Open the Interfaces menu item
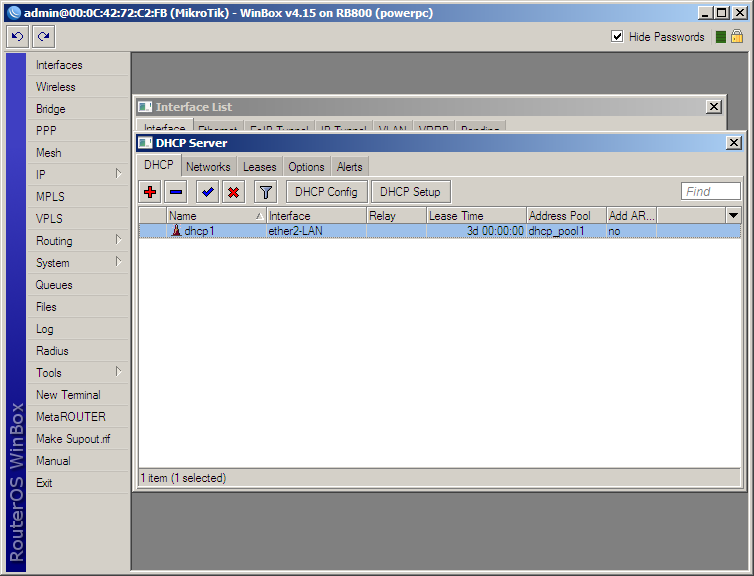This screenshot has width=754, height=576. click(x=78, y=65)
